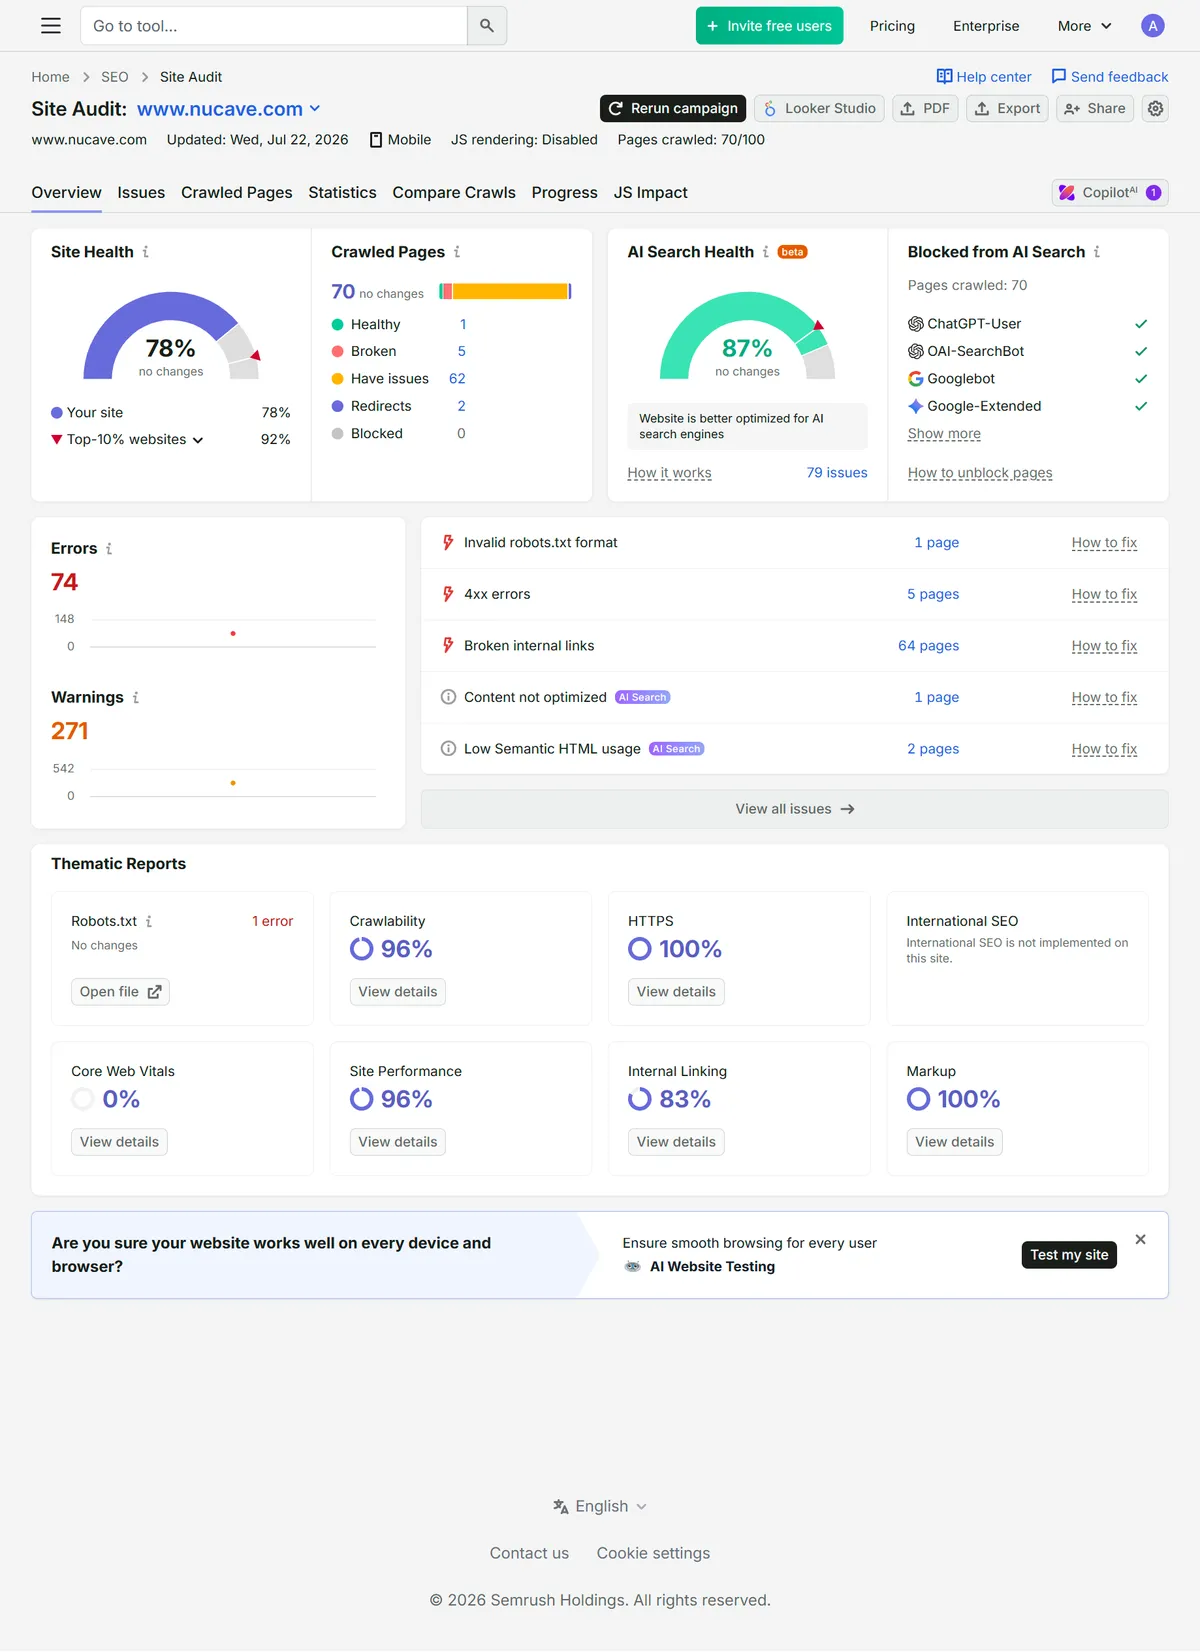Click the Have issues count 62
The image size is (1200, 1652).
point(457,379)
